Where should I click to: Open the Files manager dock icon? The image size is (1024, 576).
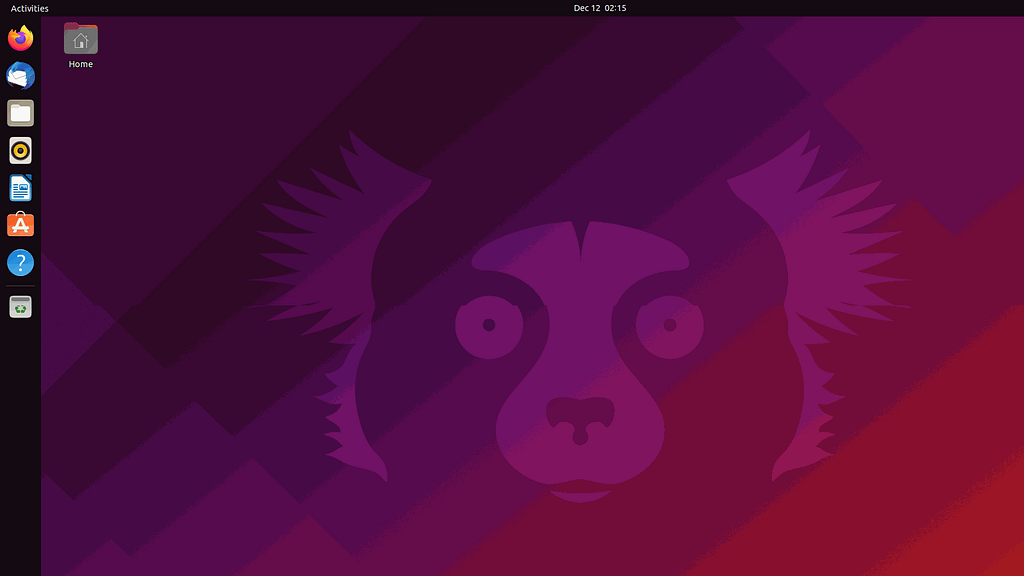click(20, 113)
